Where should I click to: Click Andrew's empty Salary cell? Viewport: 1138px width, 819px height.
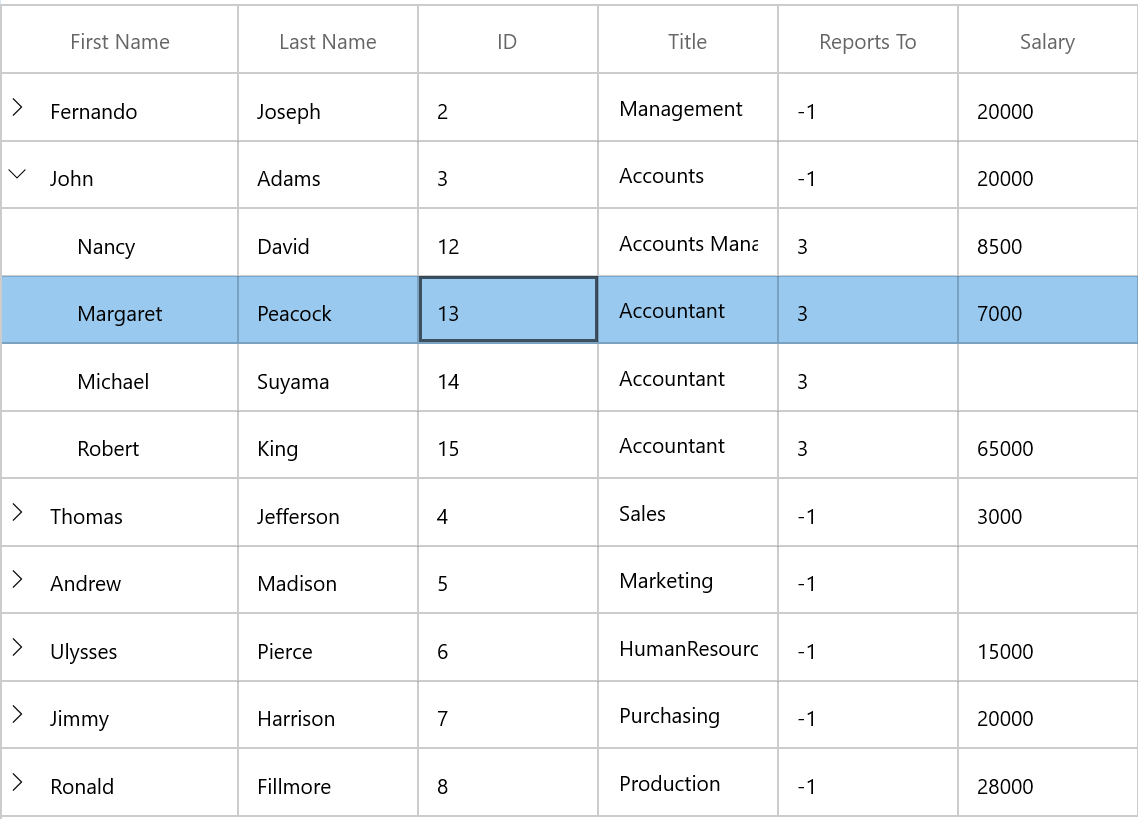(x=1047, y=583)
